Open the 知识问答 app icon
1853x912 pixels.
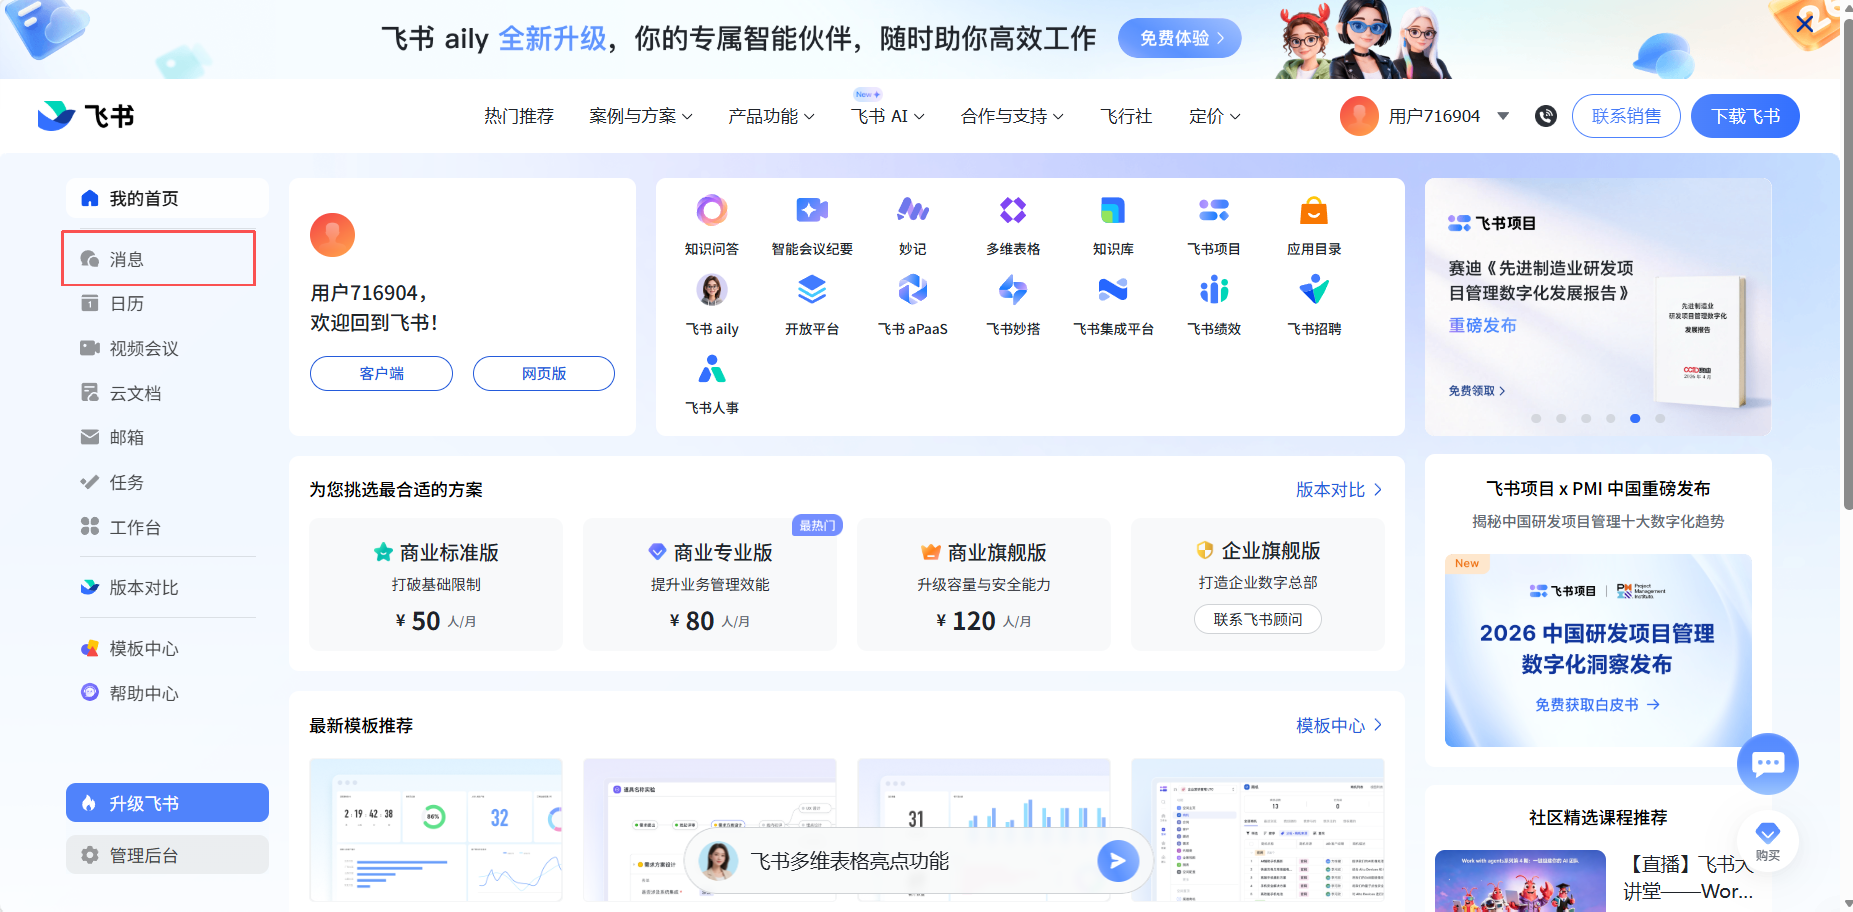(712, 211)
